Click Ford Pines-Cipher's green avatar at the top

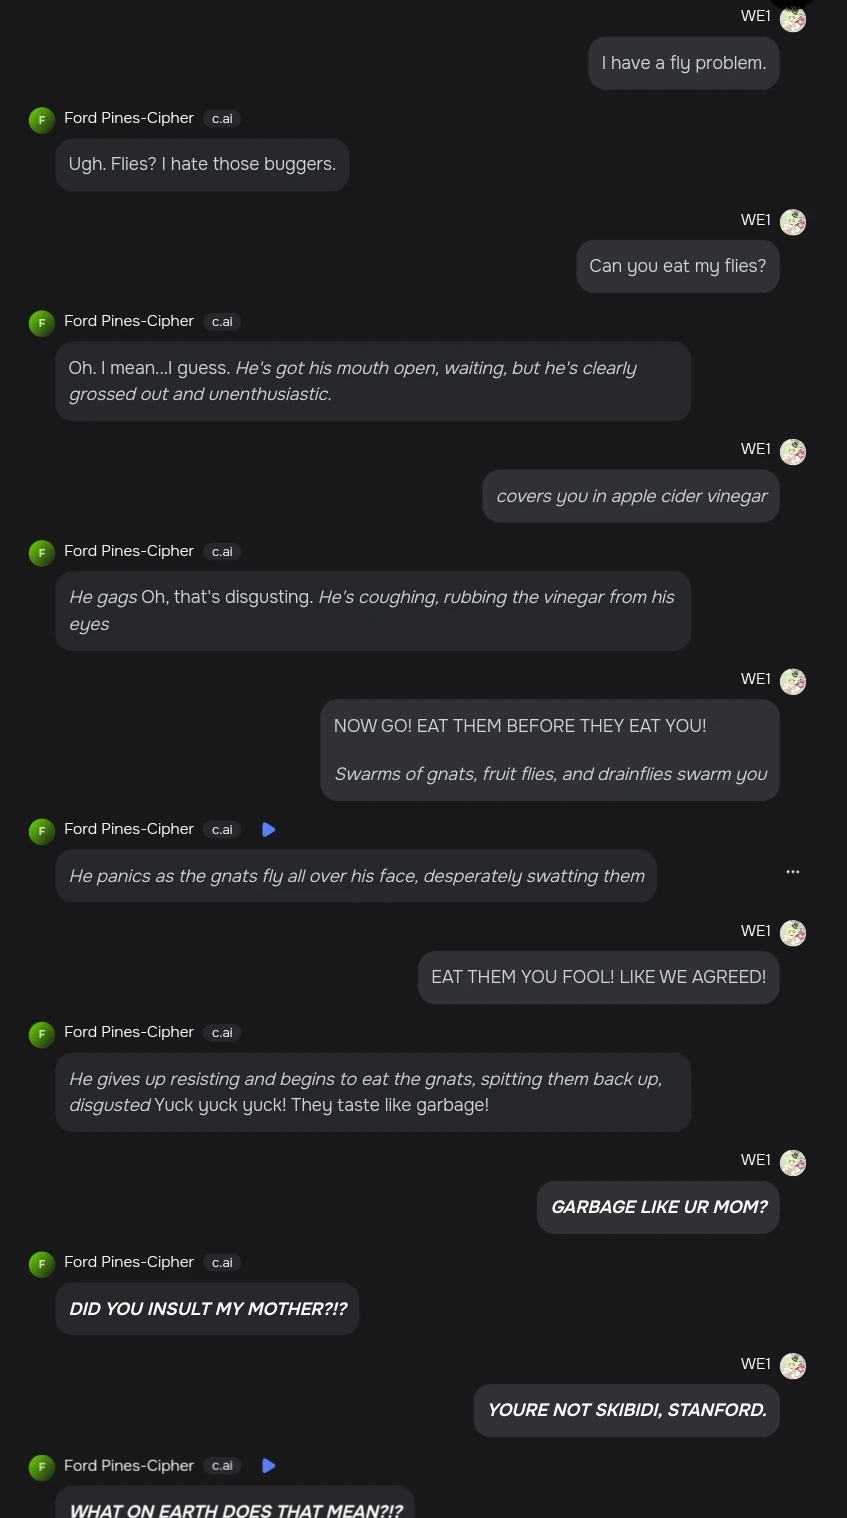[41, 119]
